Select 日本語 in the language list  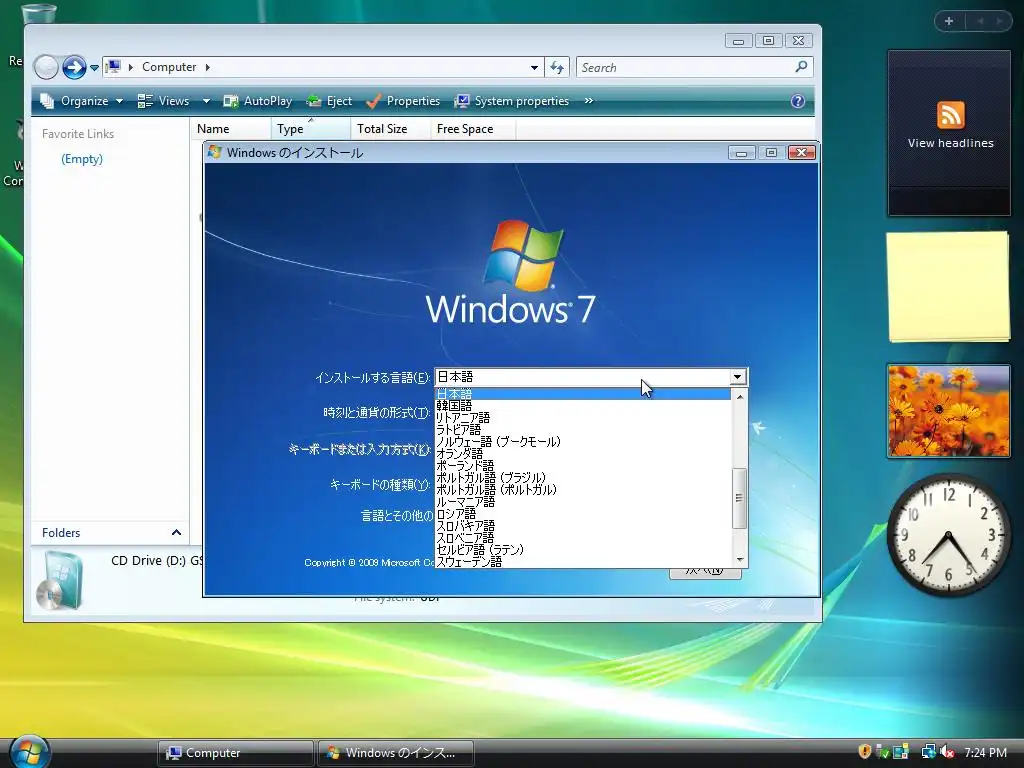point(583,394)
